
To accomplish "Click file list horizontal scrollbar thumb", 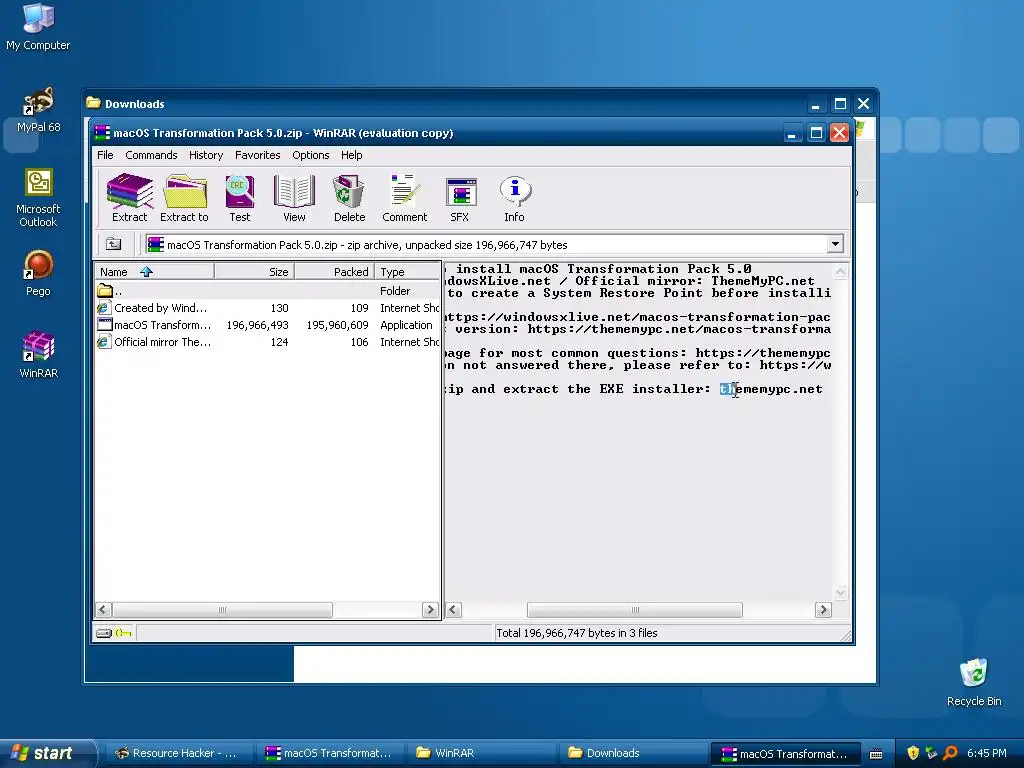I will tap(222, 610).
